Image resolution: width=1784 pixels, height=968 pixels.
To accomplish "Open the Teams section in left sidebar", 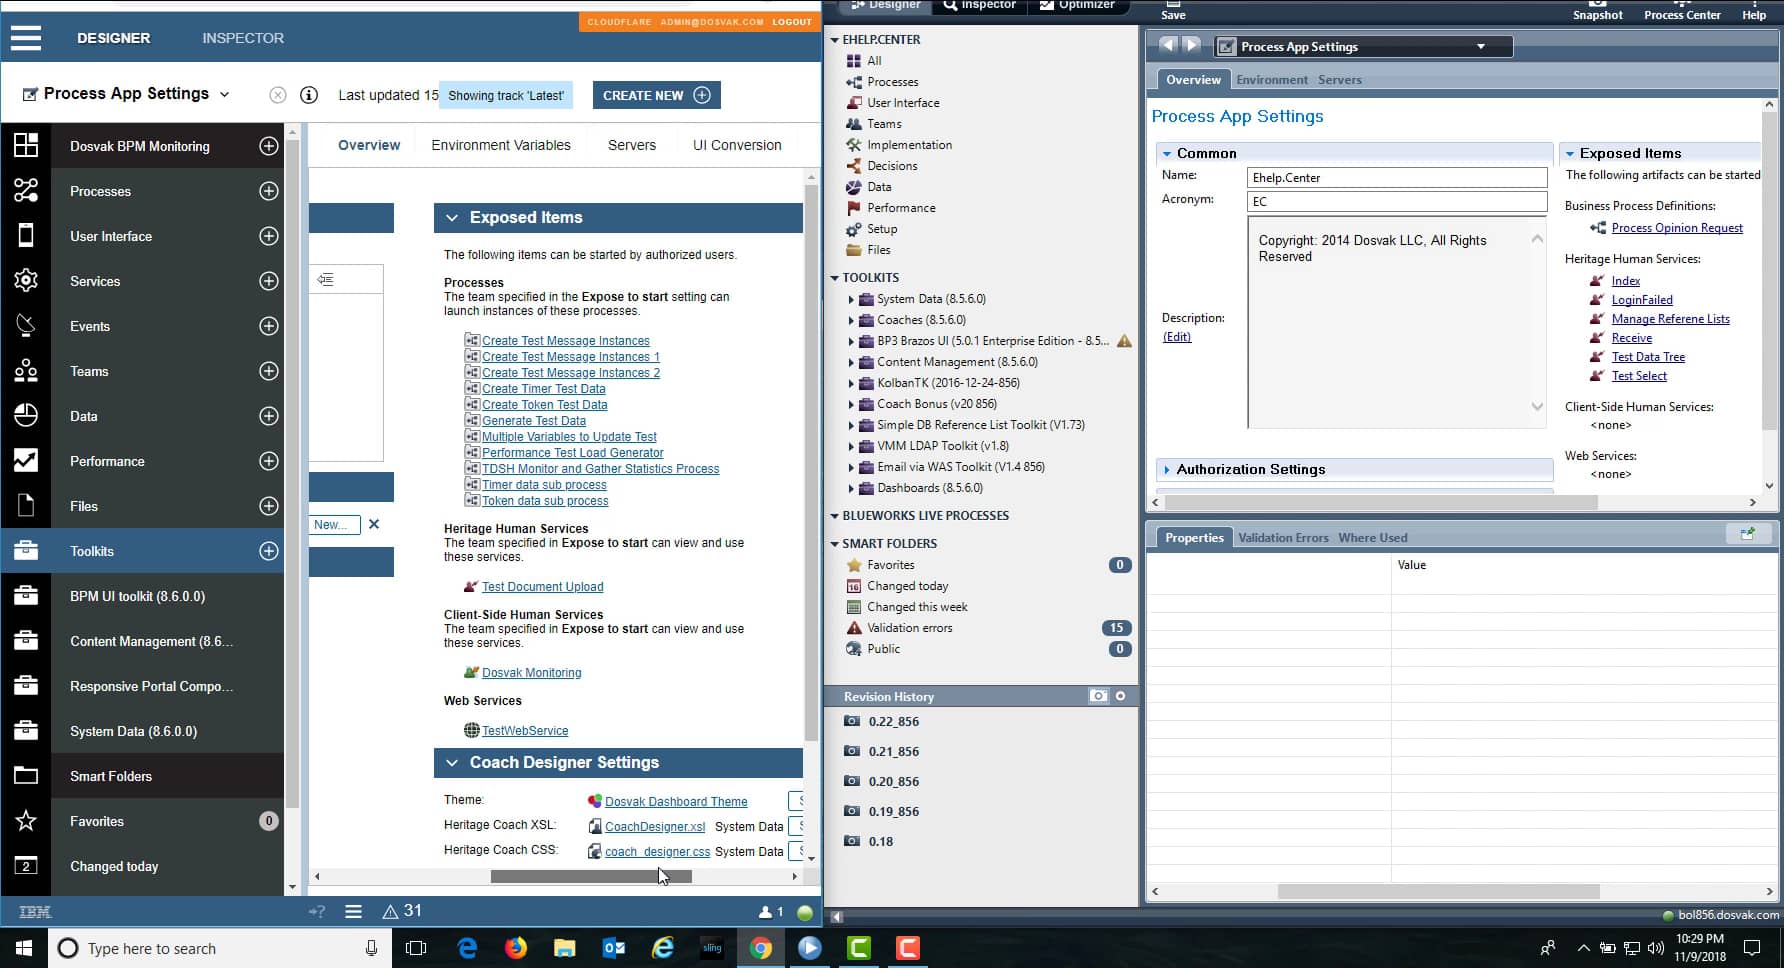I will (x=89, y=371).
